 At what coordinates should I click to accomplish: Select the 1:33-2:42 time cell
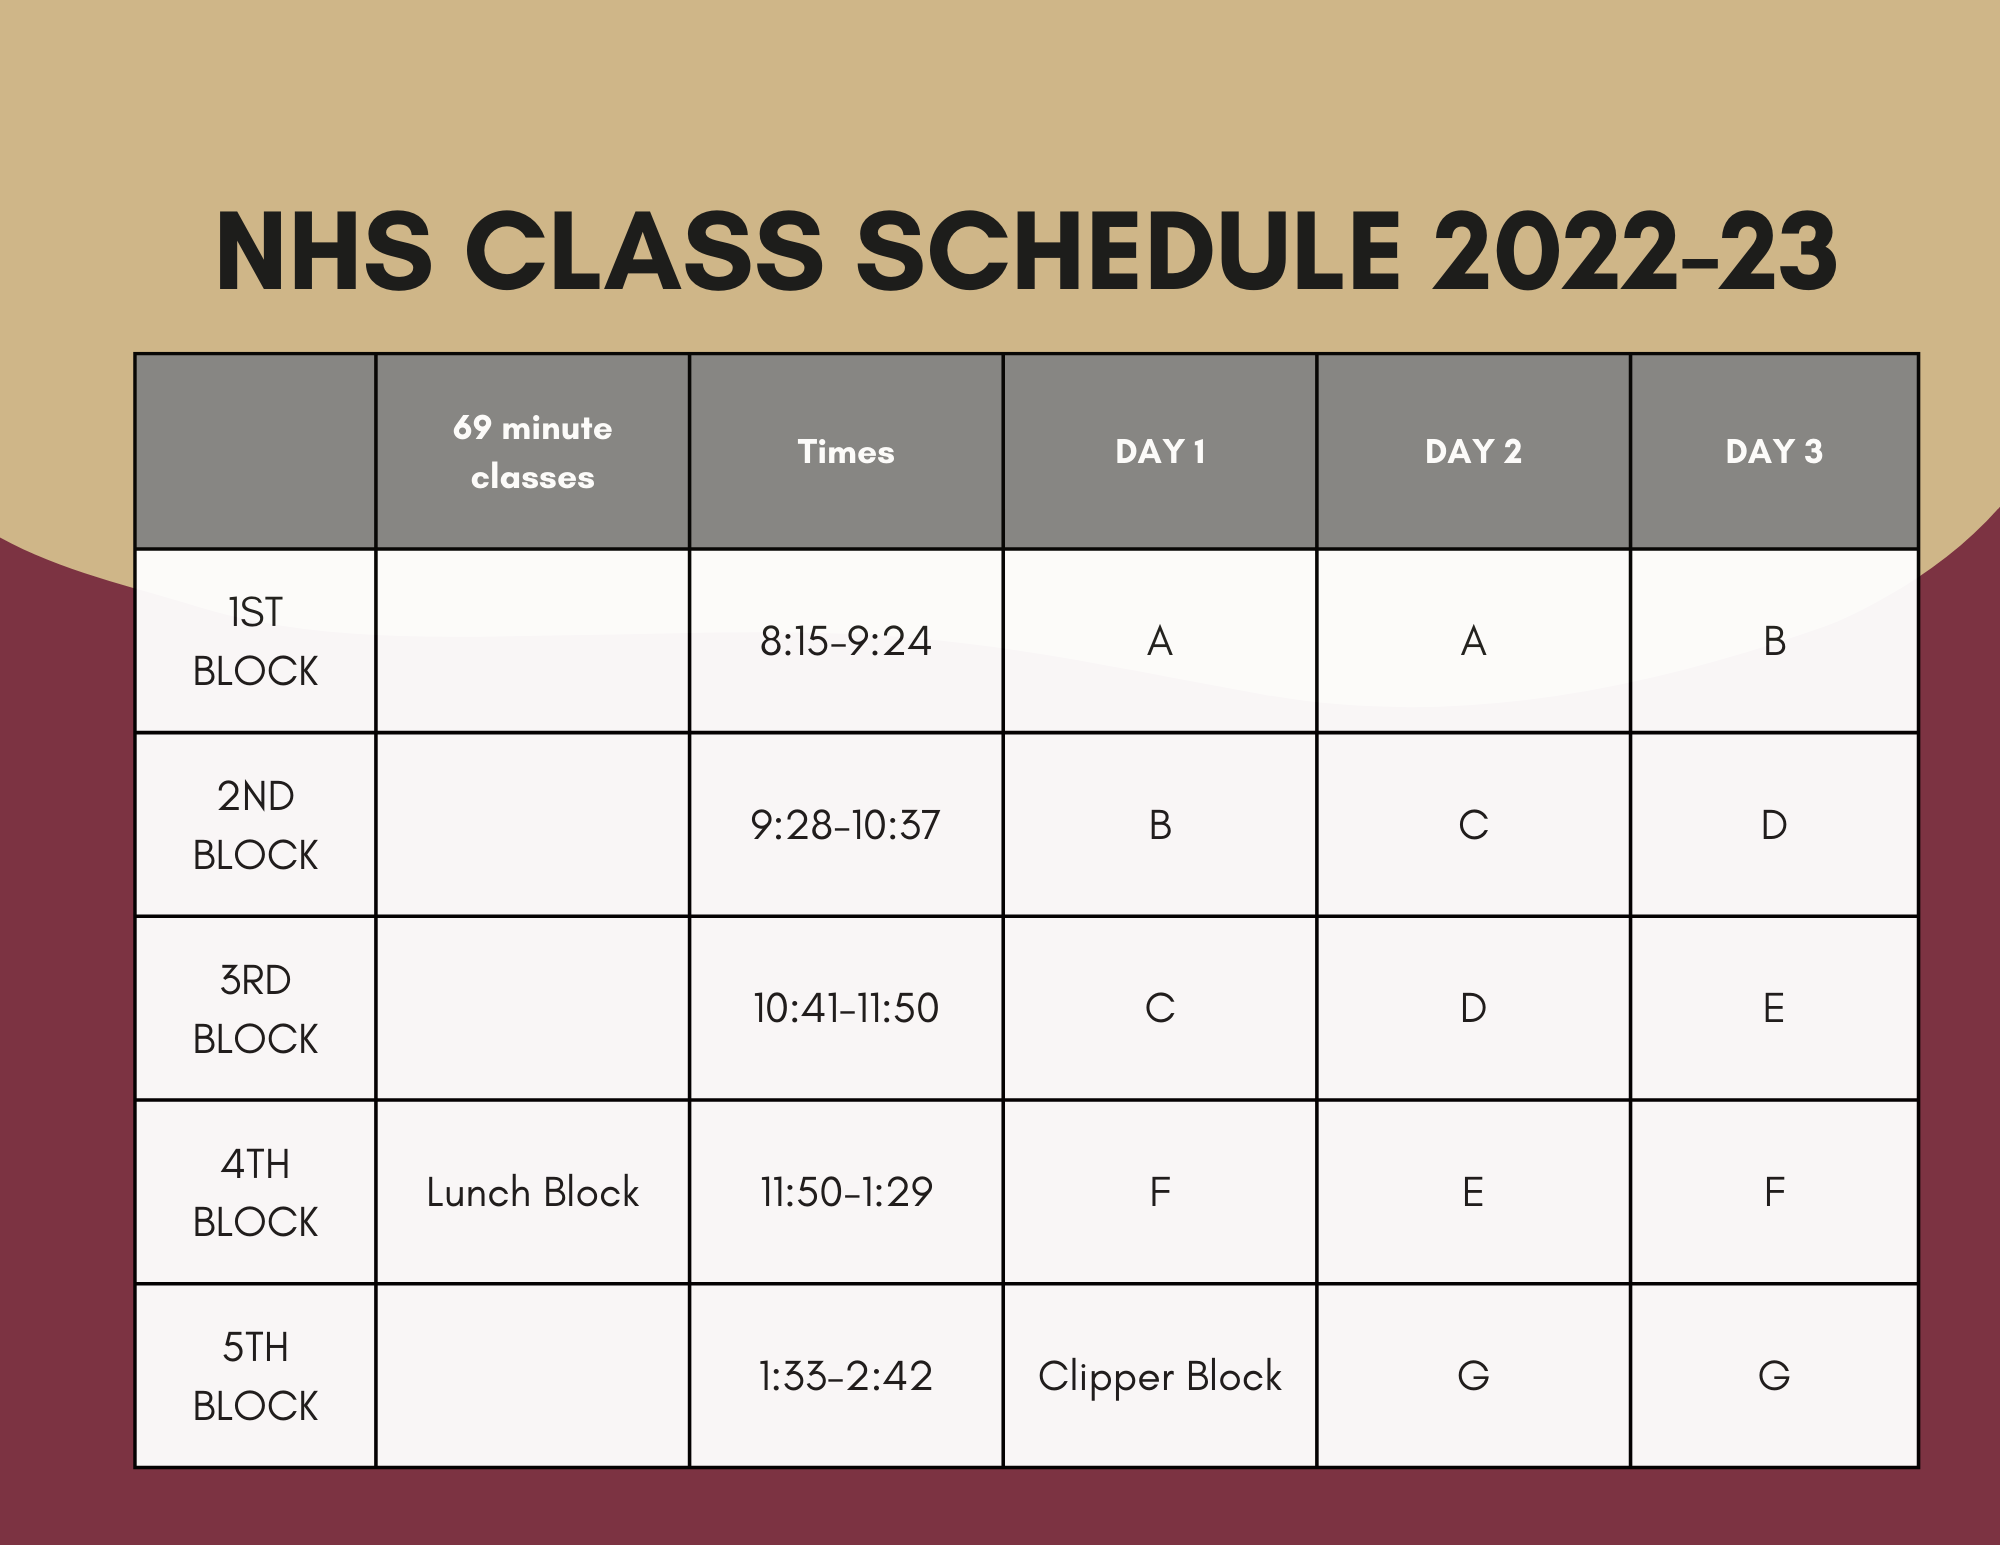846,1376
